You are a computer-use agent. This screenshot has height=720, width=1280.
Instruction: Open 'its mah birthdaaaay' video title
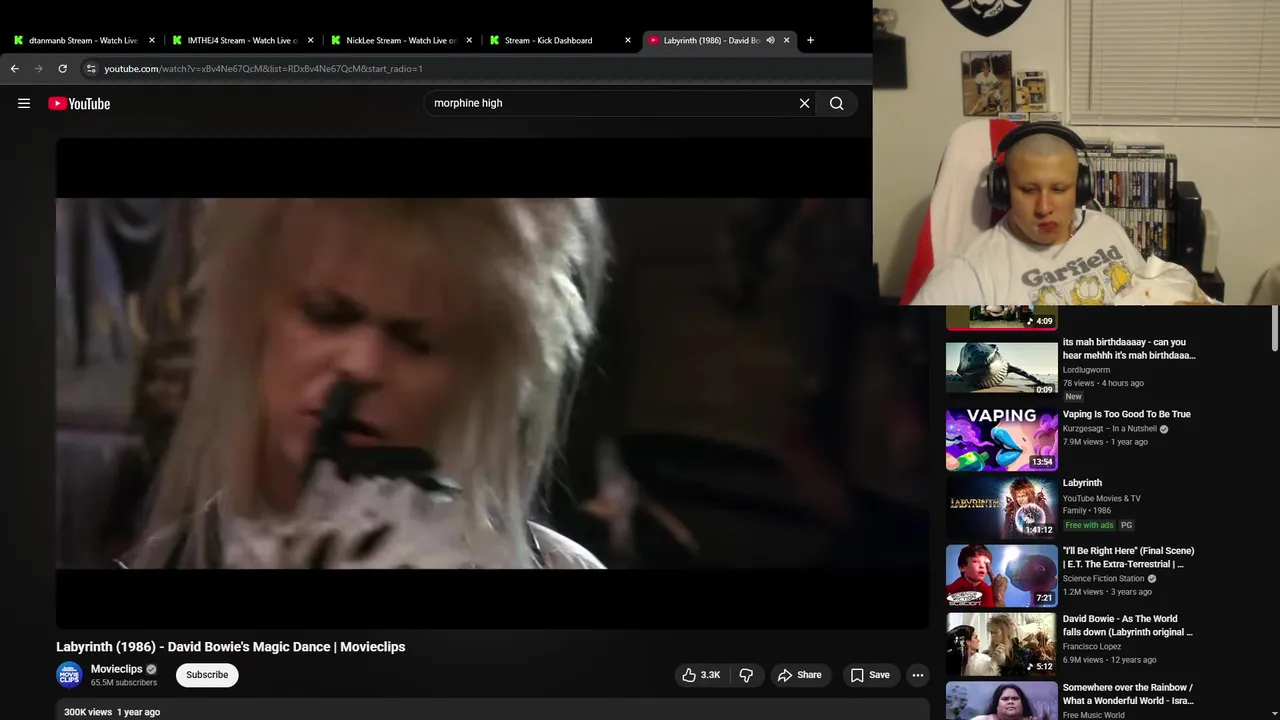point(1129,349)
